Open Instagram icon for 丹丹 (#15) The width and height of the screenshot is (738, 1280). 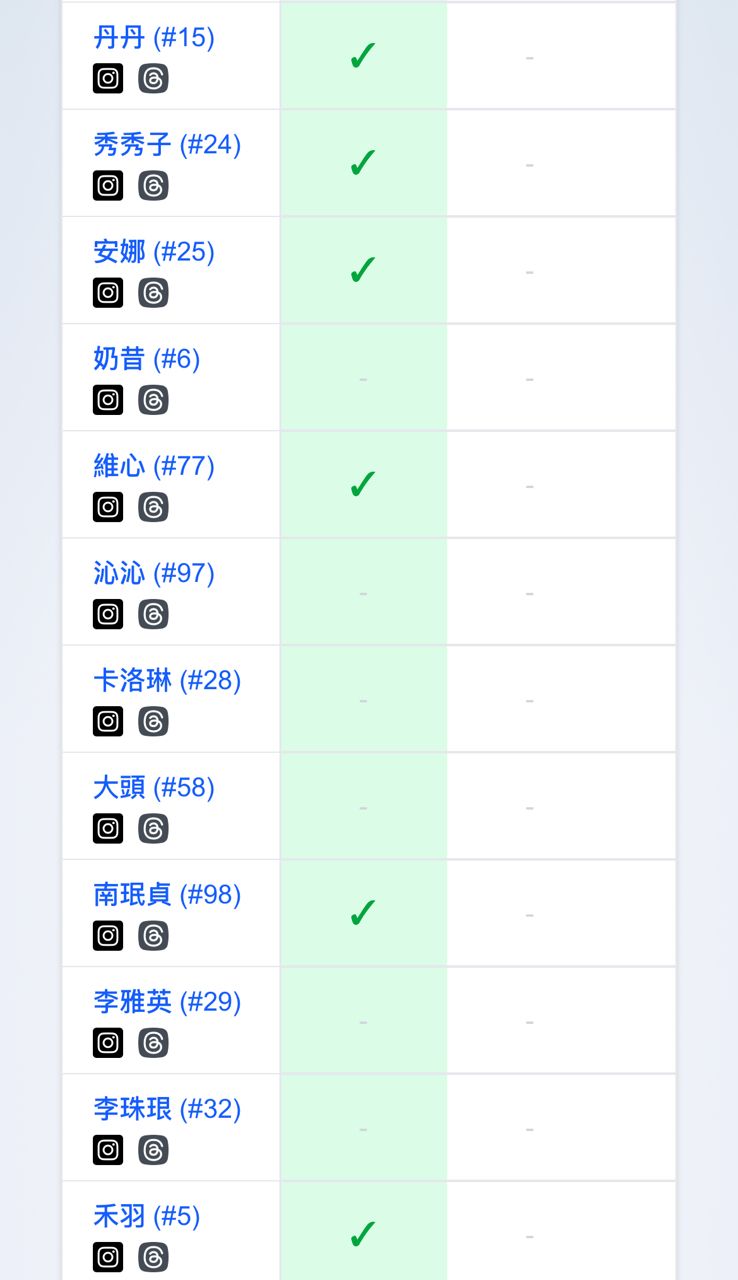click(108, 78)
